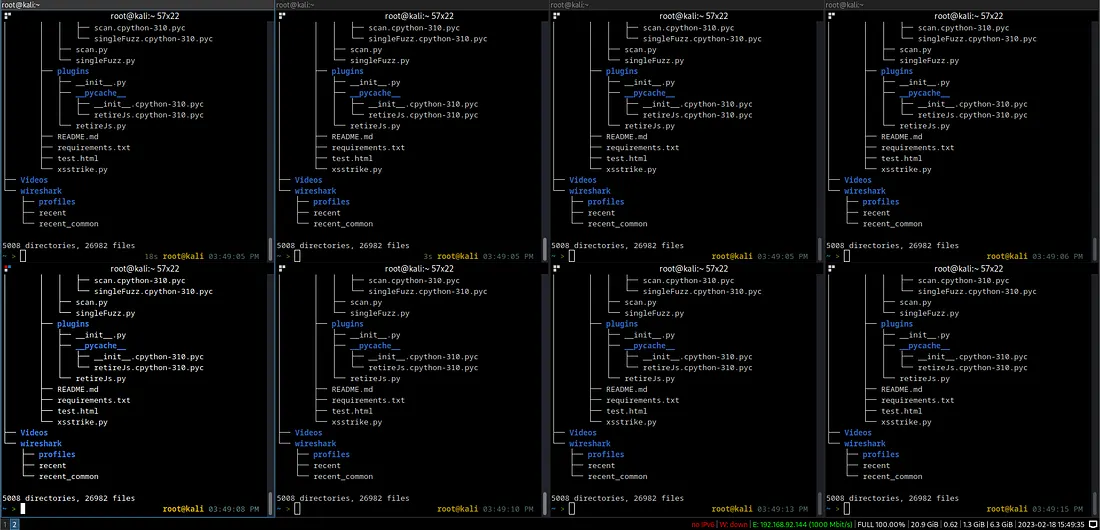This screenshot has width=1100, height=530.
Task: Switch to workspace 1 in the bar
Action: click(x=5, y=523)
